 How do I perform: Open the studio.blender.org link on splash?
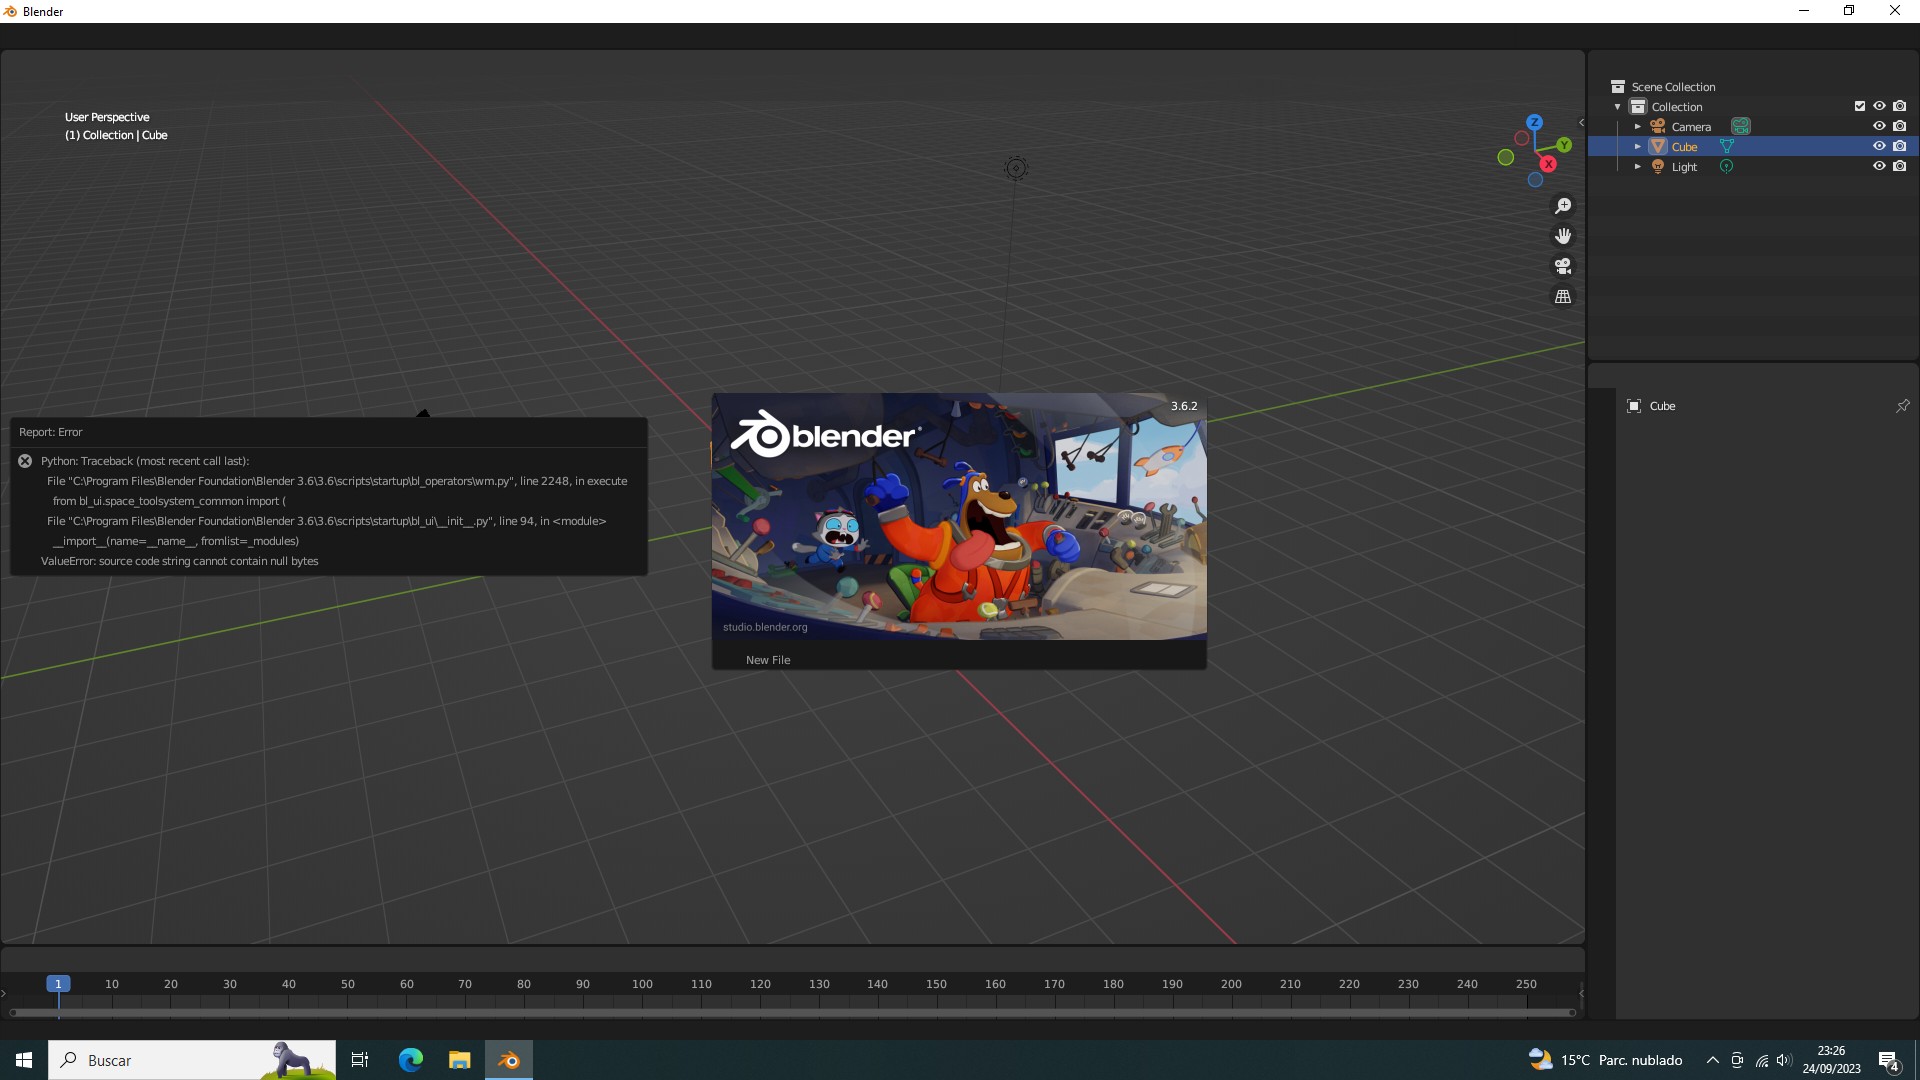pos(765,627)
